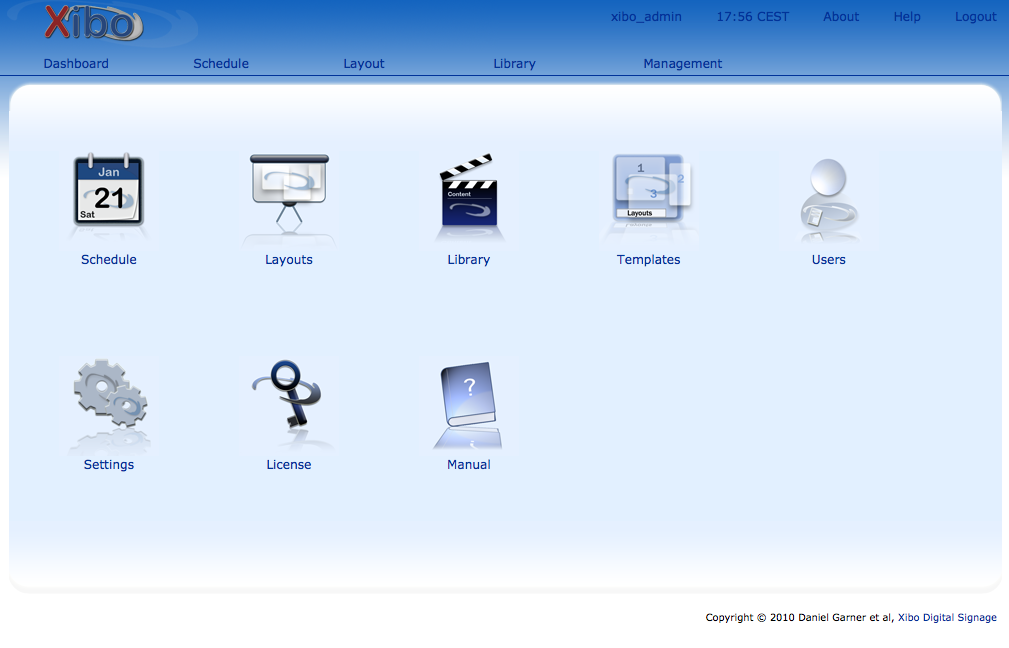1009x648 pixels.
Task: Click the Users text label
Action: coord(828,259)
